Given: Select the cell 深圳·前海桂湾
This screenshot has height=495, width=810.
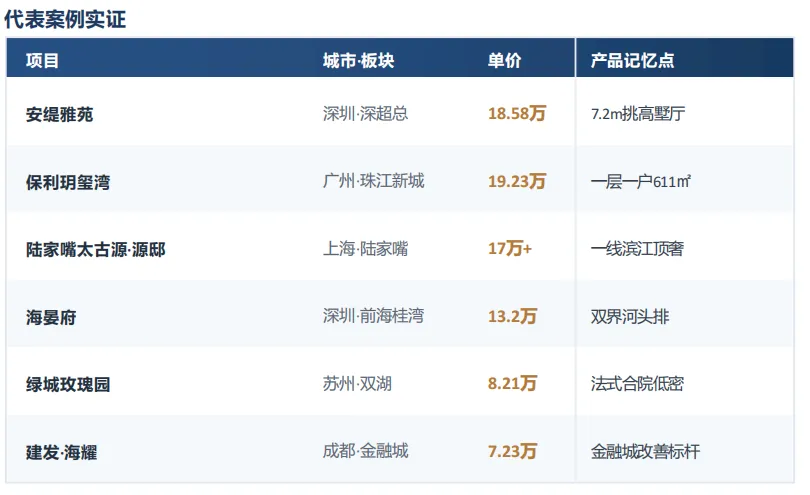Looking at the screenshot, I should coord(373,316).
